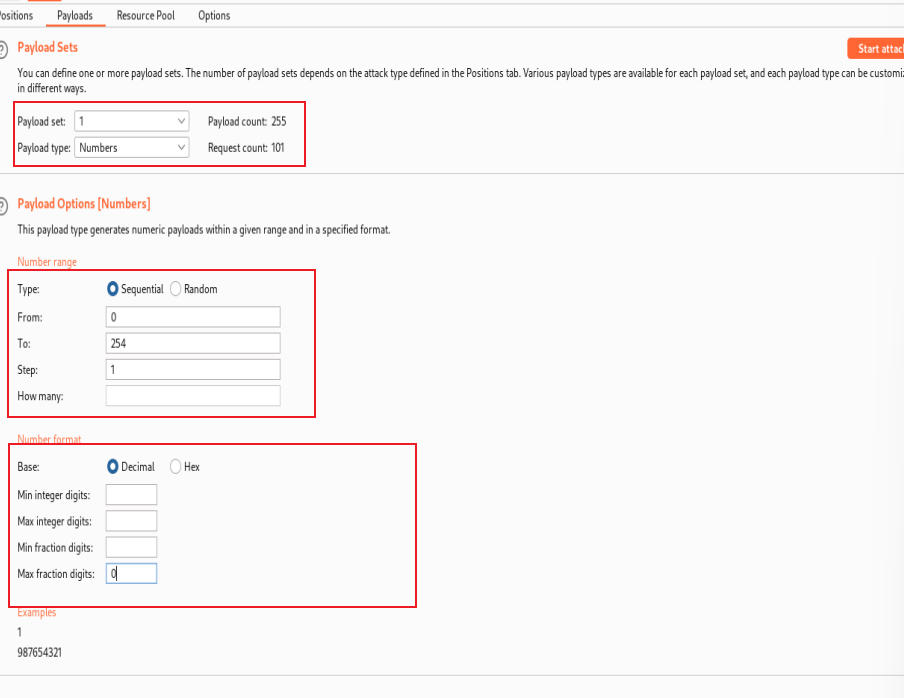The width and height of the screenshot is (904, 698).
Task: Focus the Min integer digits field
Action: pos(131,495)
